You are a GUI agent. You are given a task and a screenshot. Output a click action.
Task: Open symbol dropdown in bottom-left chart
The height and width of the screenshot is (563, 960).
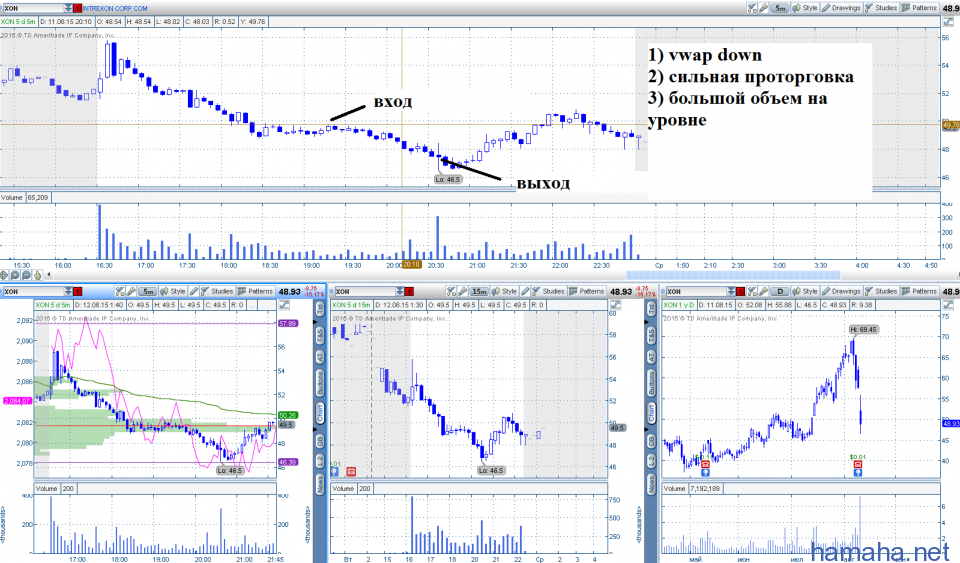point(67,291)
